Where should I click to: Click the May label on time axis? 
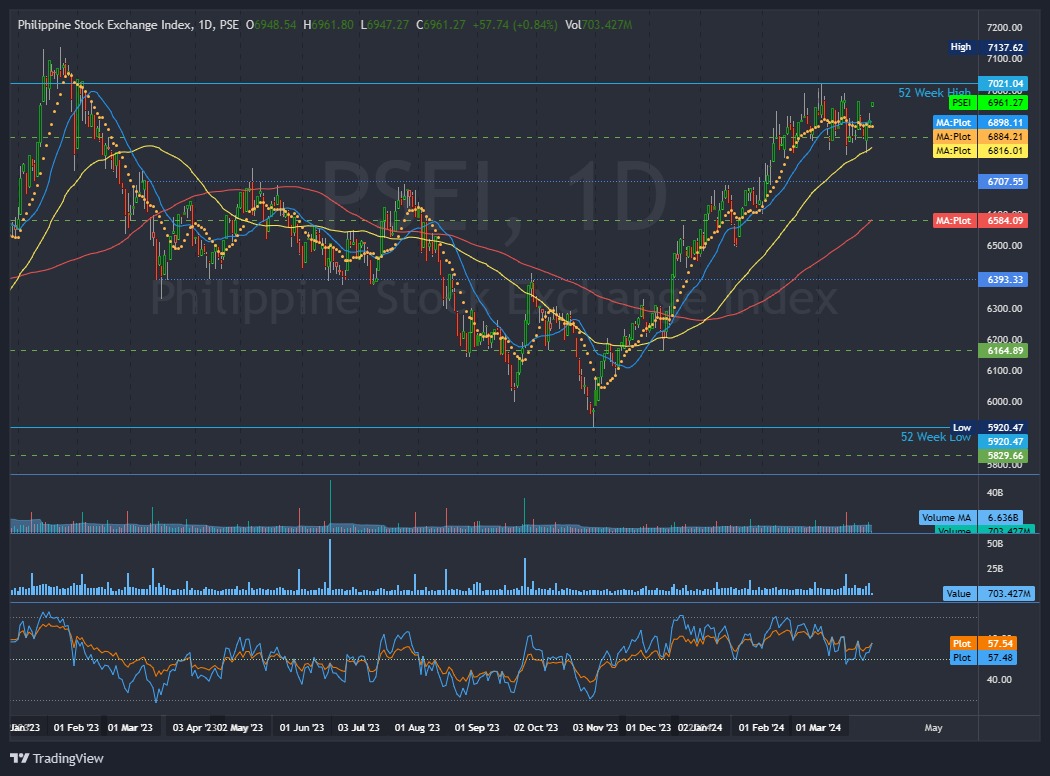[933, 727]
